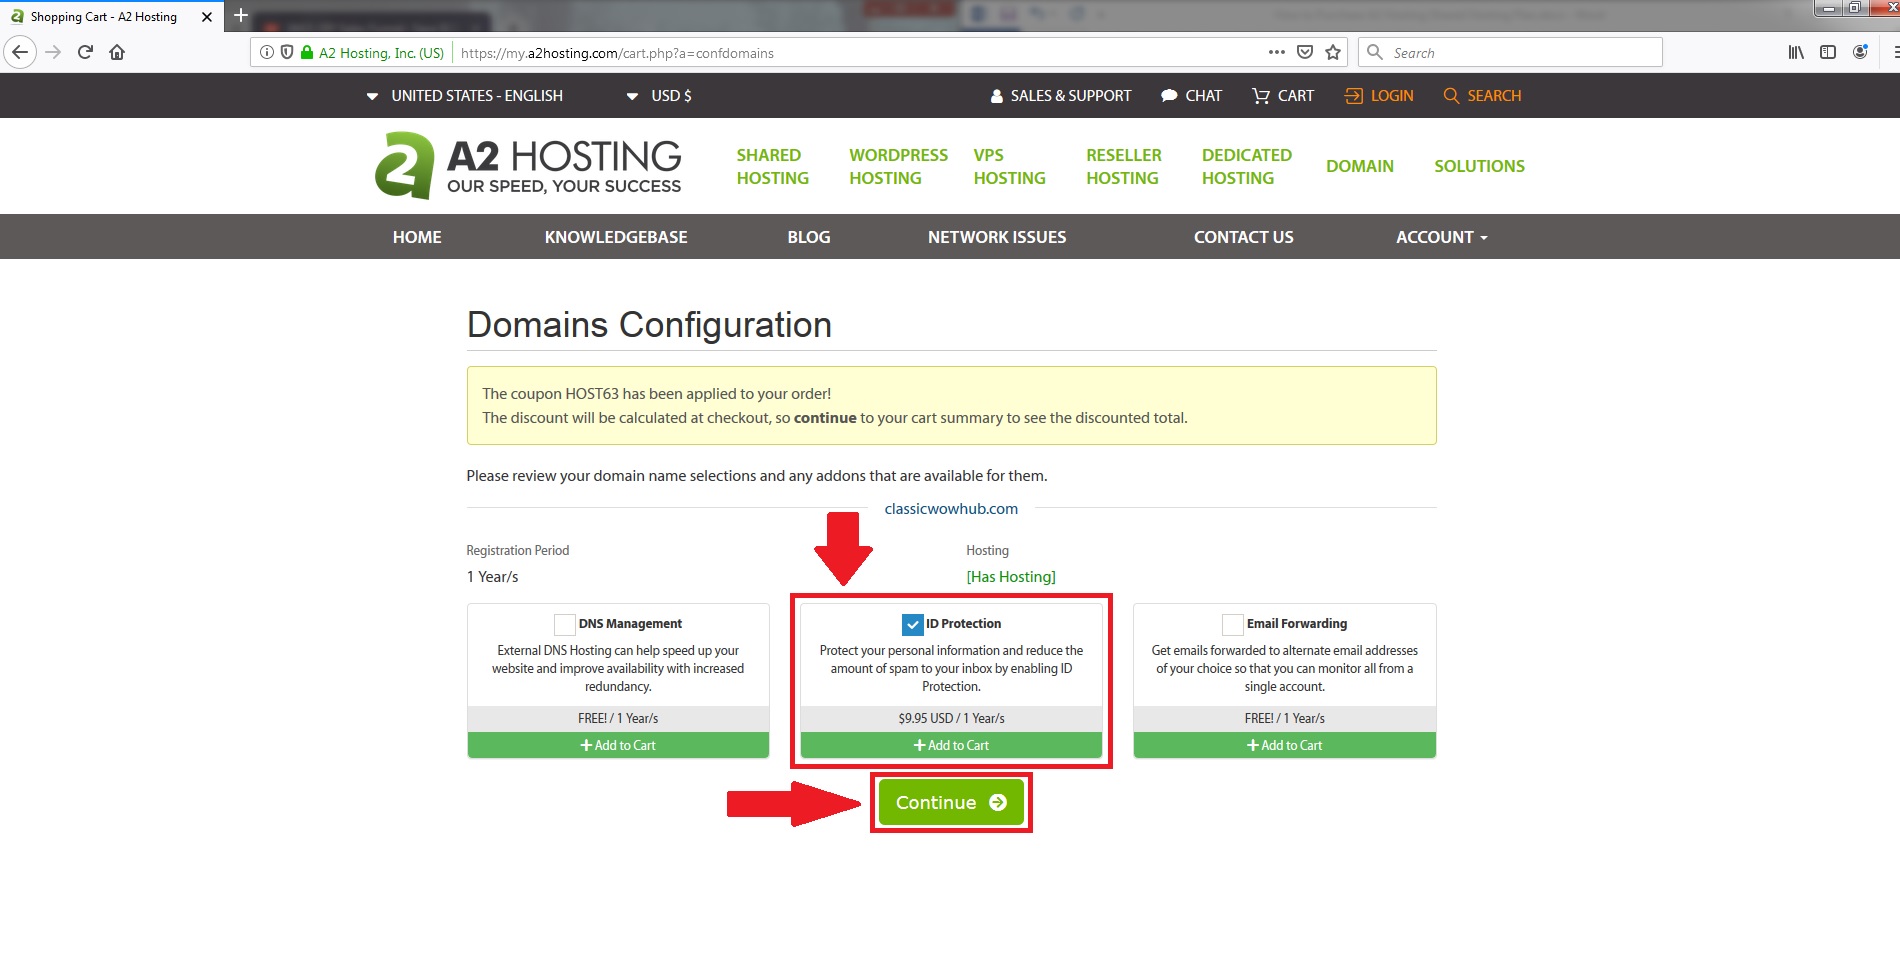Open the Solutions menu

pos(1479,166)
